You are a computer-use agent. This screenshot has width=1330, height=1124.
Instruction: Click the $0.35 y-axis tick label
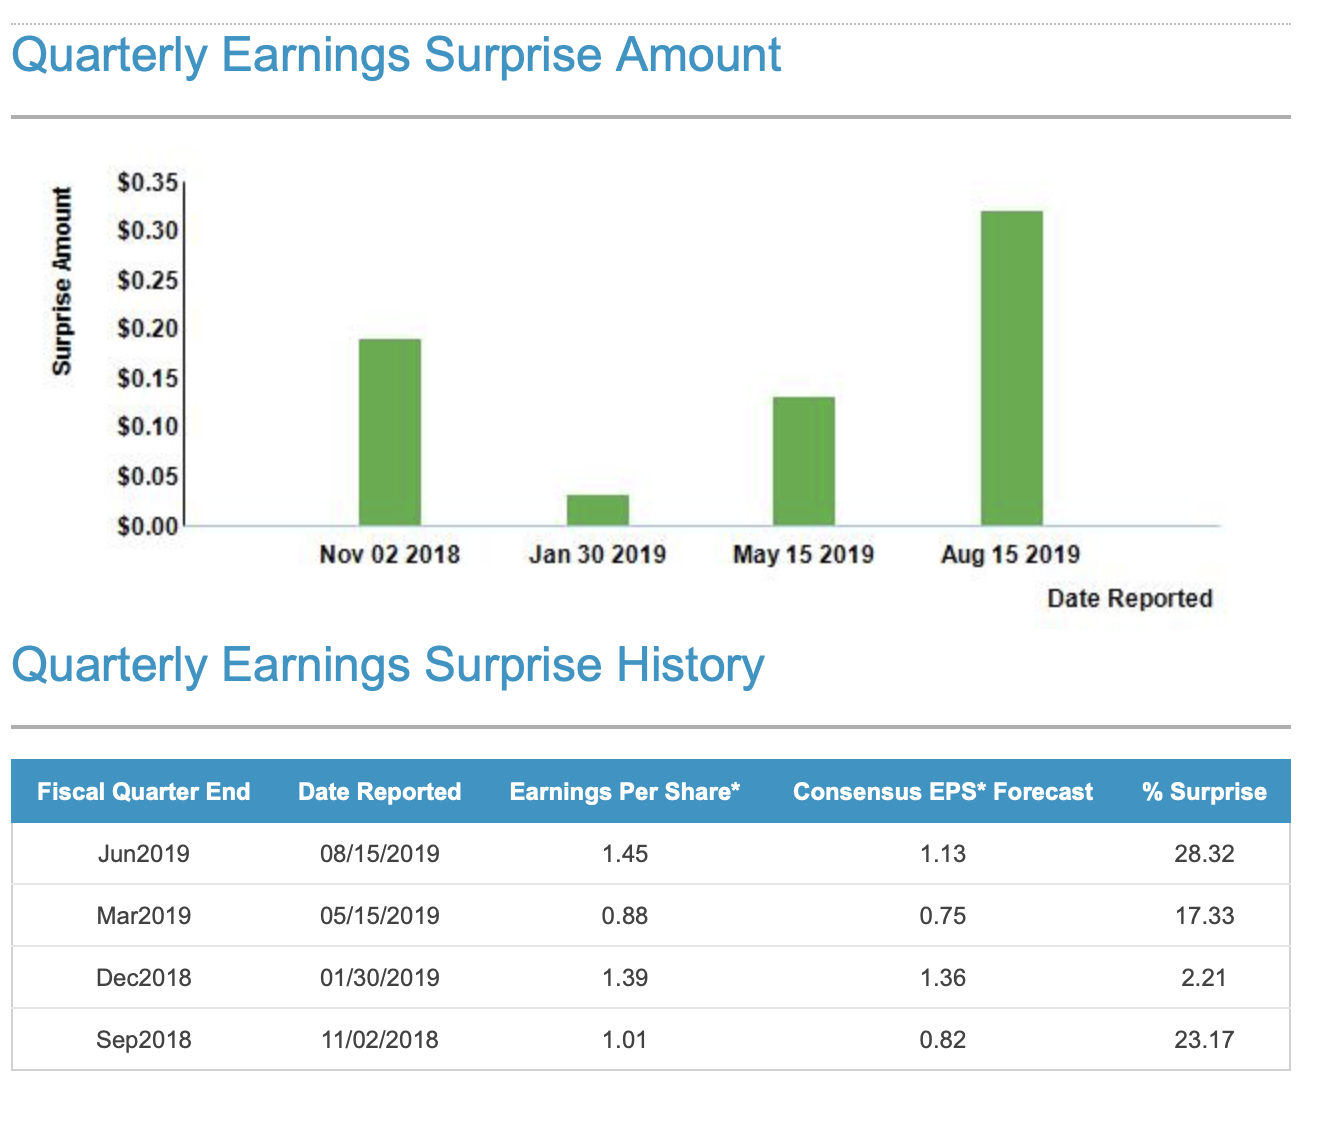coord(148,183)
